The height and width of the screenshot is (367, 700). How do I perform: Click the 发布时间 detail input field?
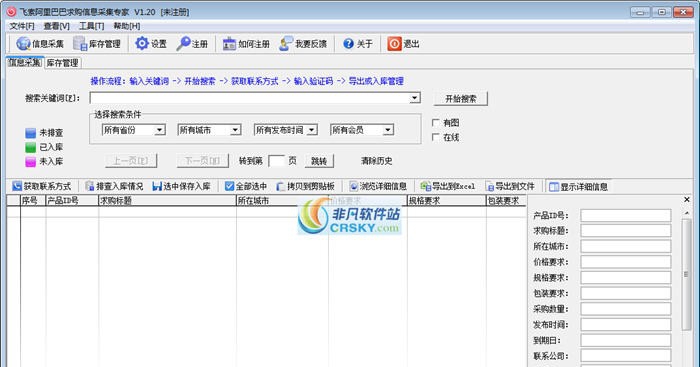coord(625,325)
